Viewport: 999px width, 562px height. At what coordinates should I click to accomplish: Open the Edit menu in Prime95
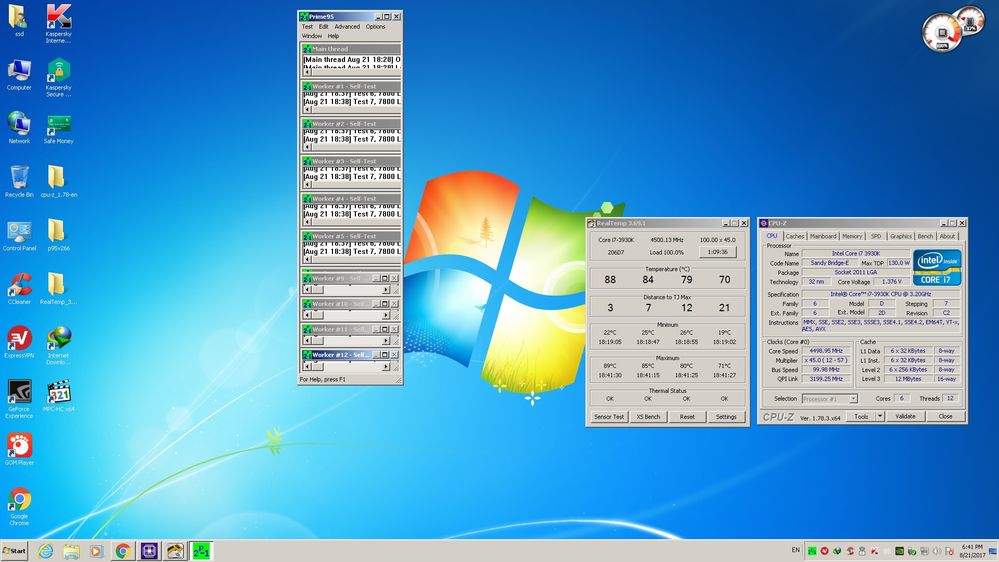[x=324, y=27]
